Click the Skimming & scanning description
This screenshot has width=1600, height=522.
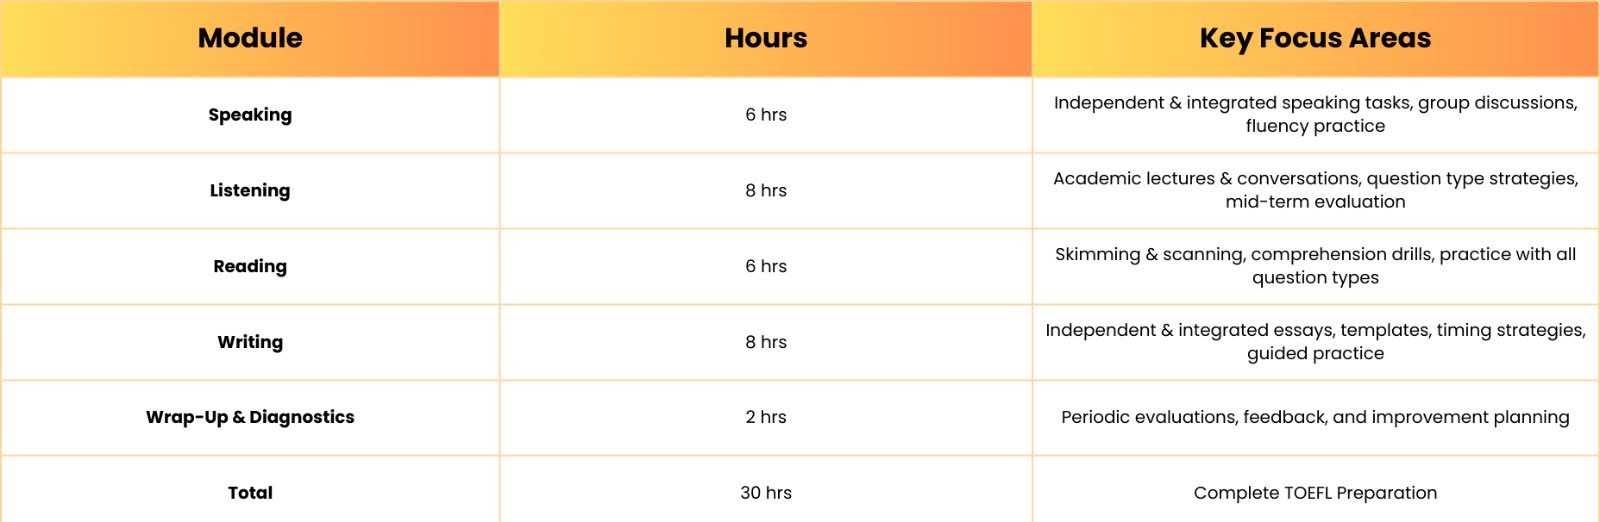[1315, 266]
